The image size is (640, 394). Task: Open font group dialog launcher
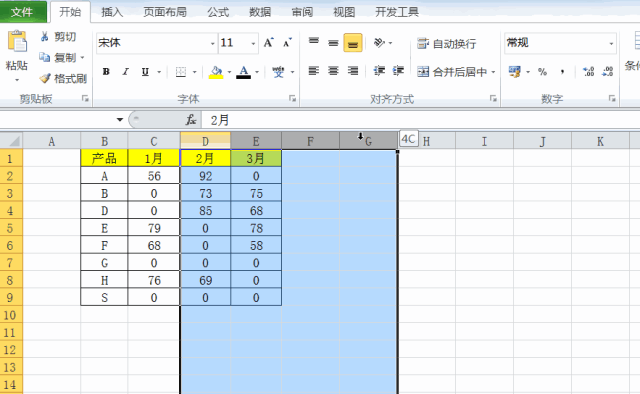click(x=292, y=98)
